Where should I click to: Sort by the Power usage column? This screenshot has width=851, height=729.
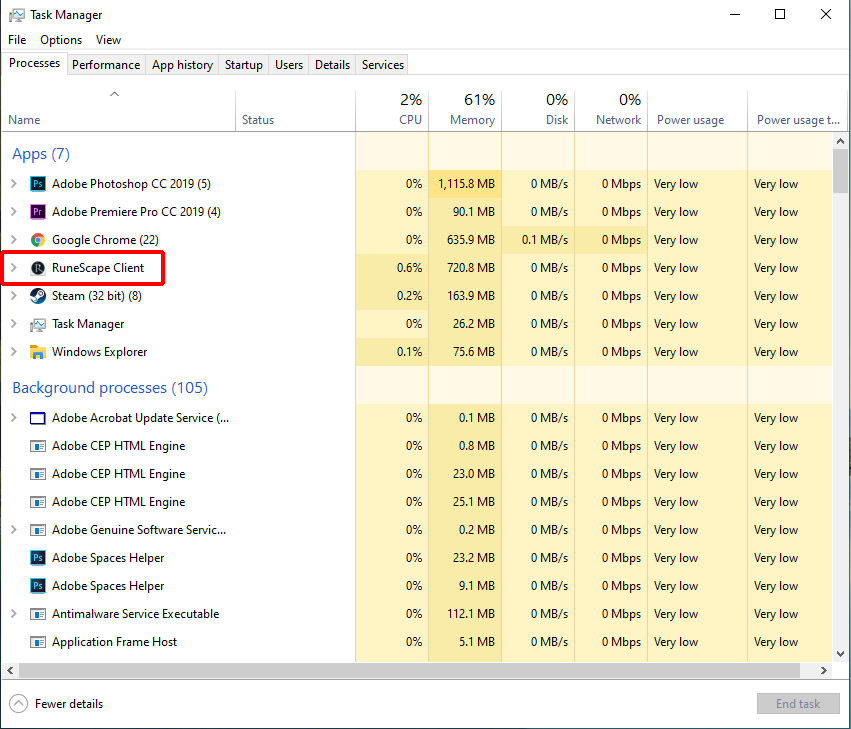pos(697,111)
